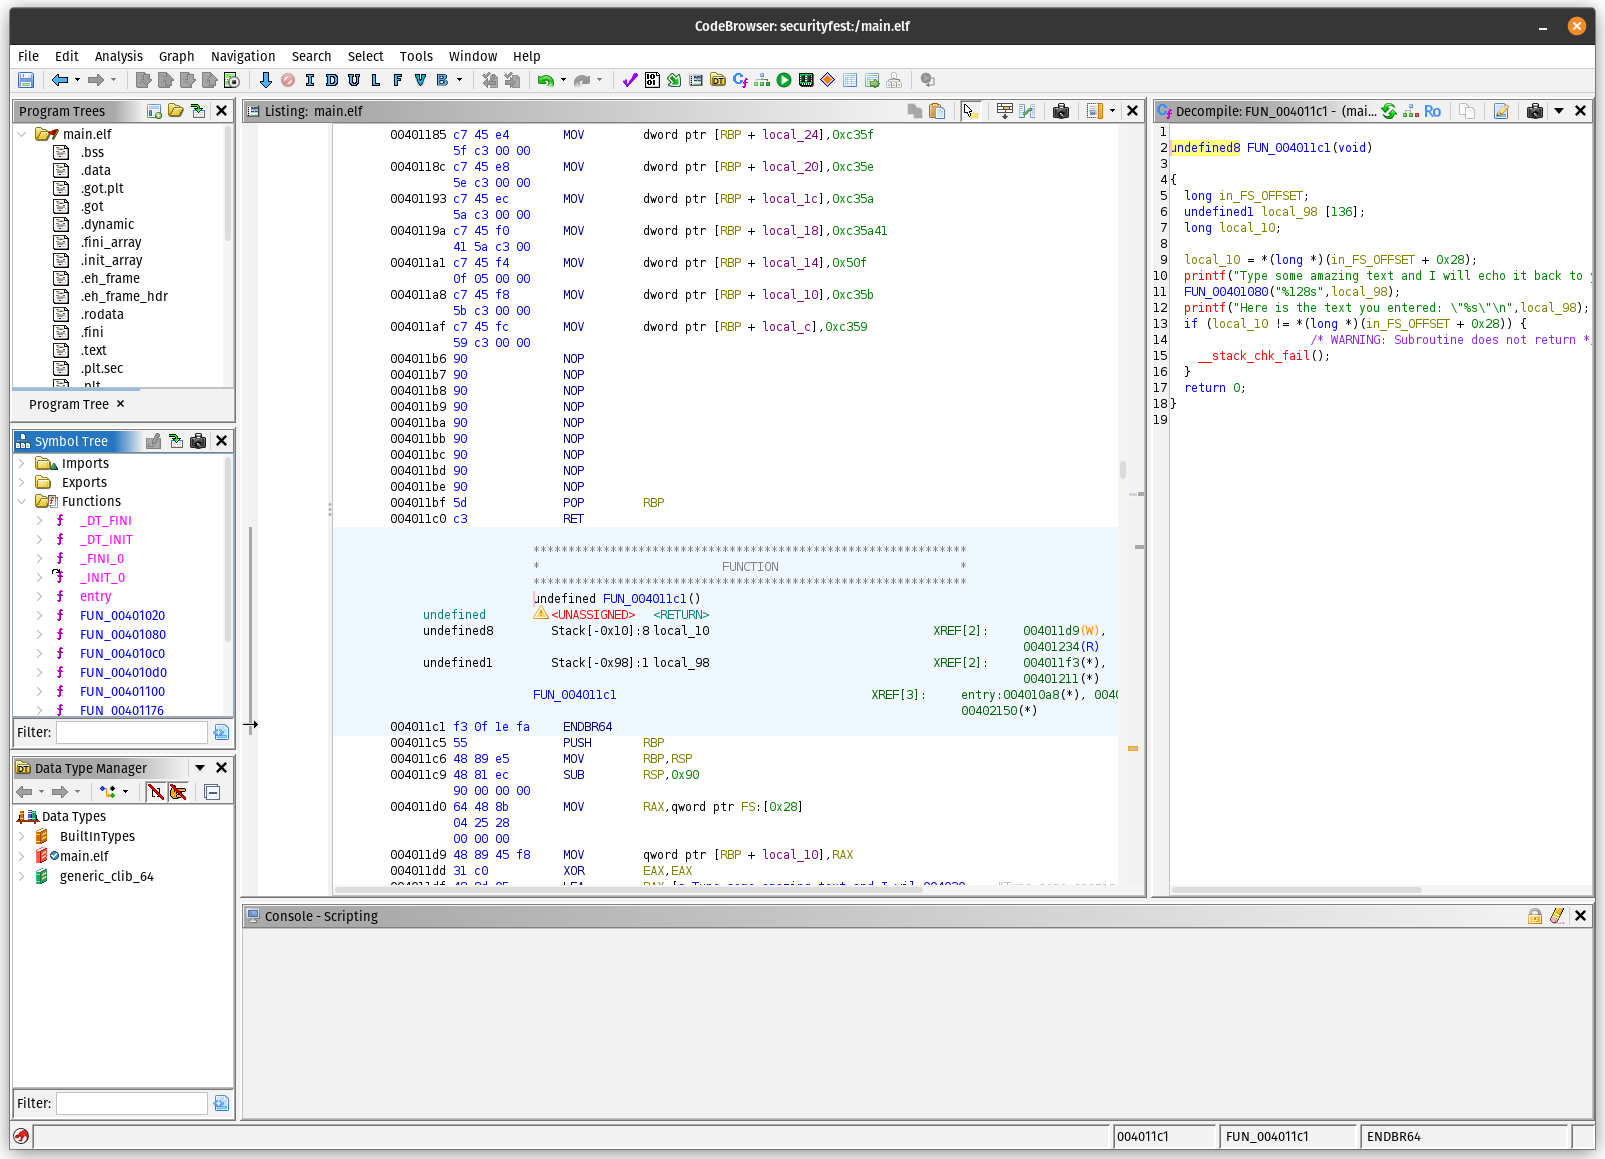Click the green Run script play icon
Screen dimensions: 1605x1159
click(x=784, y=80)
